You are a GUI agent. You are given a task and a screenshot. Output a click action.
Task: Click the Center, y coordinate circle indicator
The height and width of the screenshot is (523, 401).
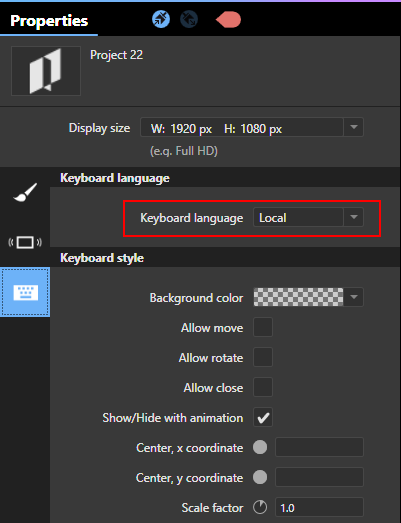260,477
